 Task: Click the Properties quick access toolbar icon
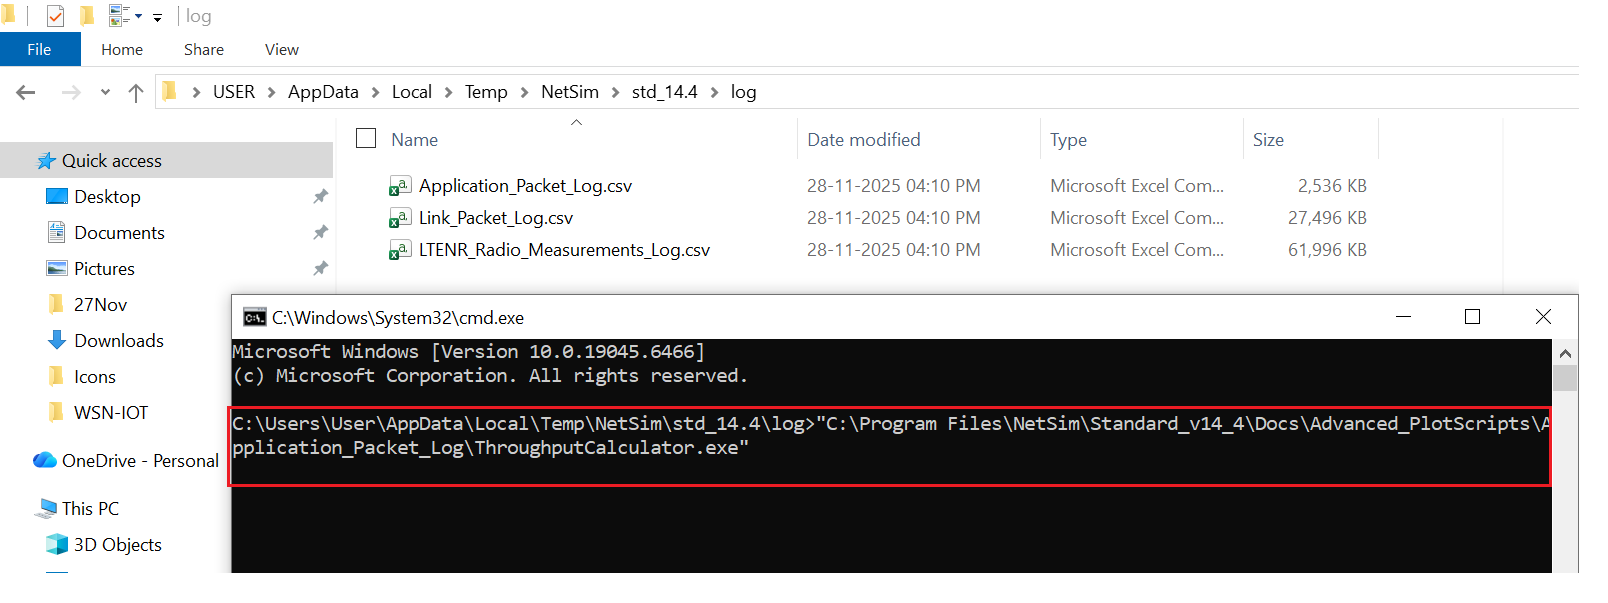(56, 16)
